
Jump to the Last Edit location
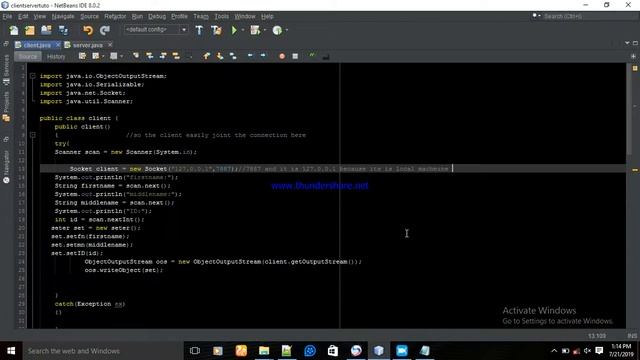point(82,56)
